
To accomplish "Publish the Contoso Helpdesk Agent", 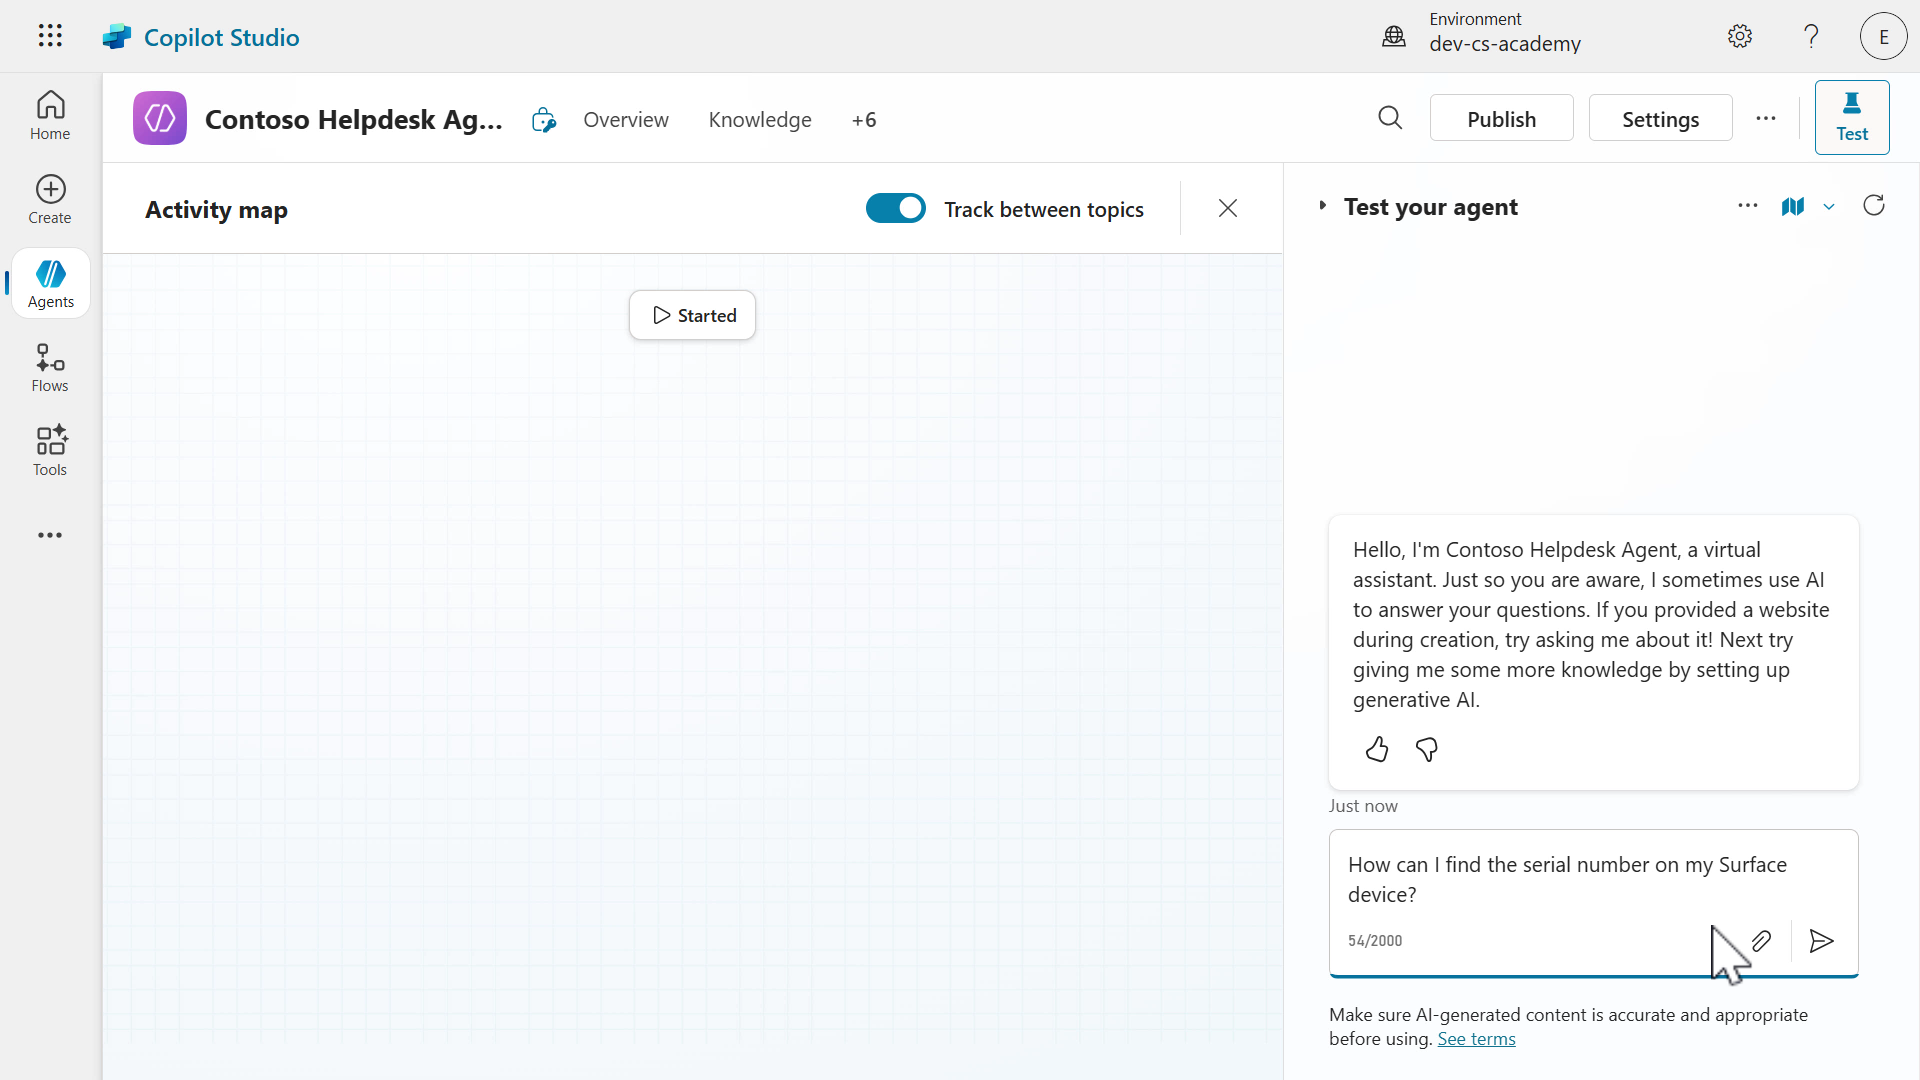I will [x=1501, y=117].
